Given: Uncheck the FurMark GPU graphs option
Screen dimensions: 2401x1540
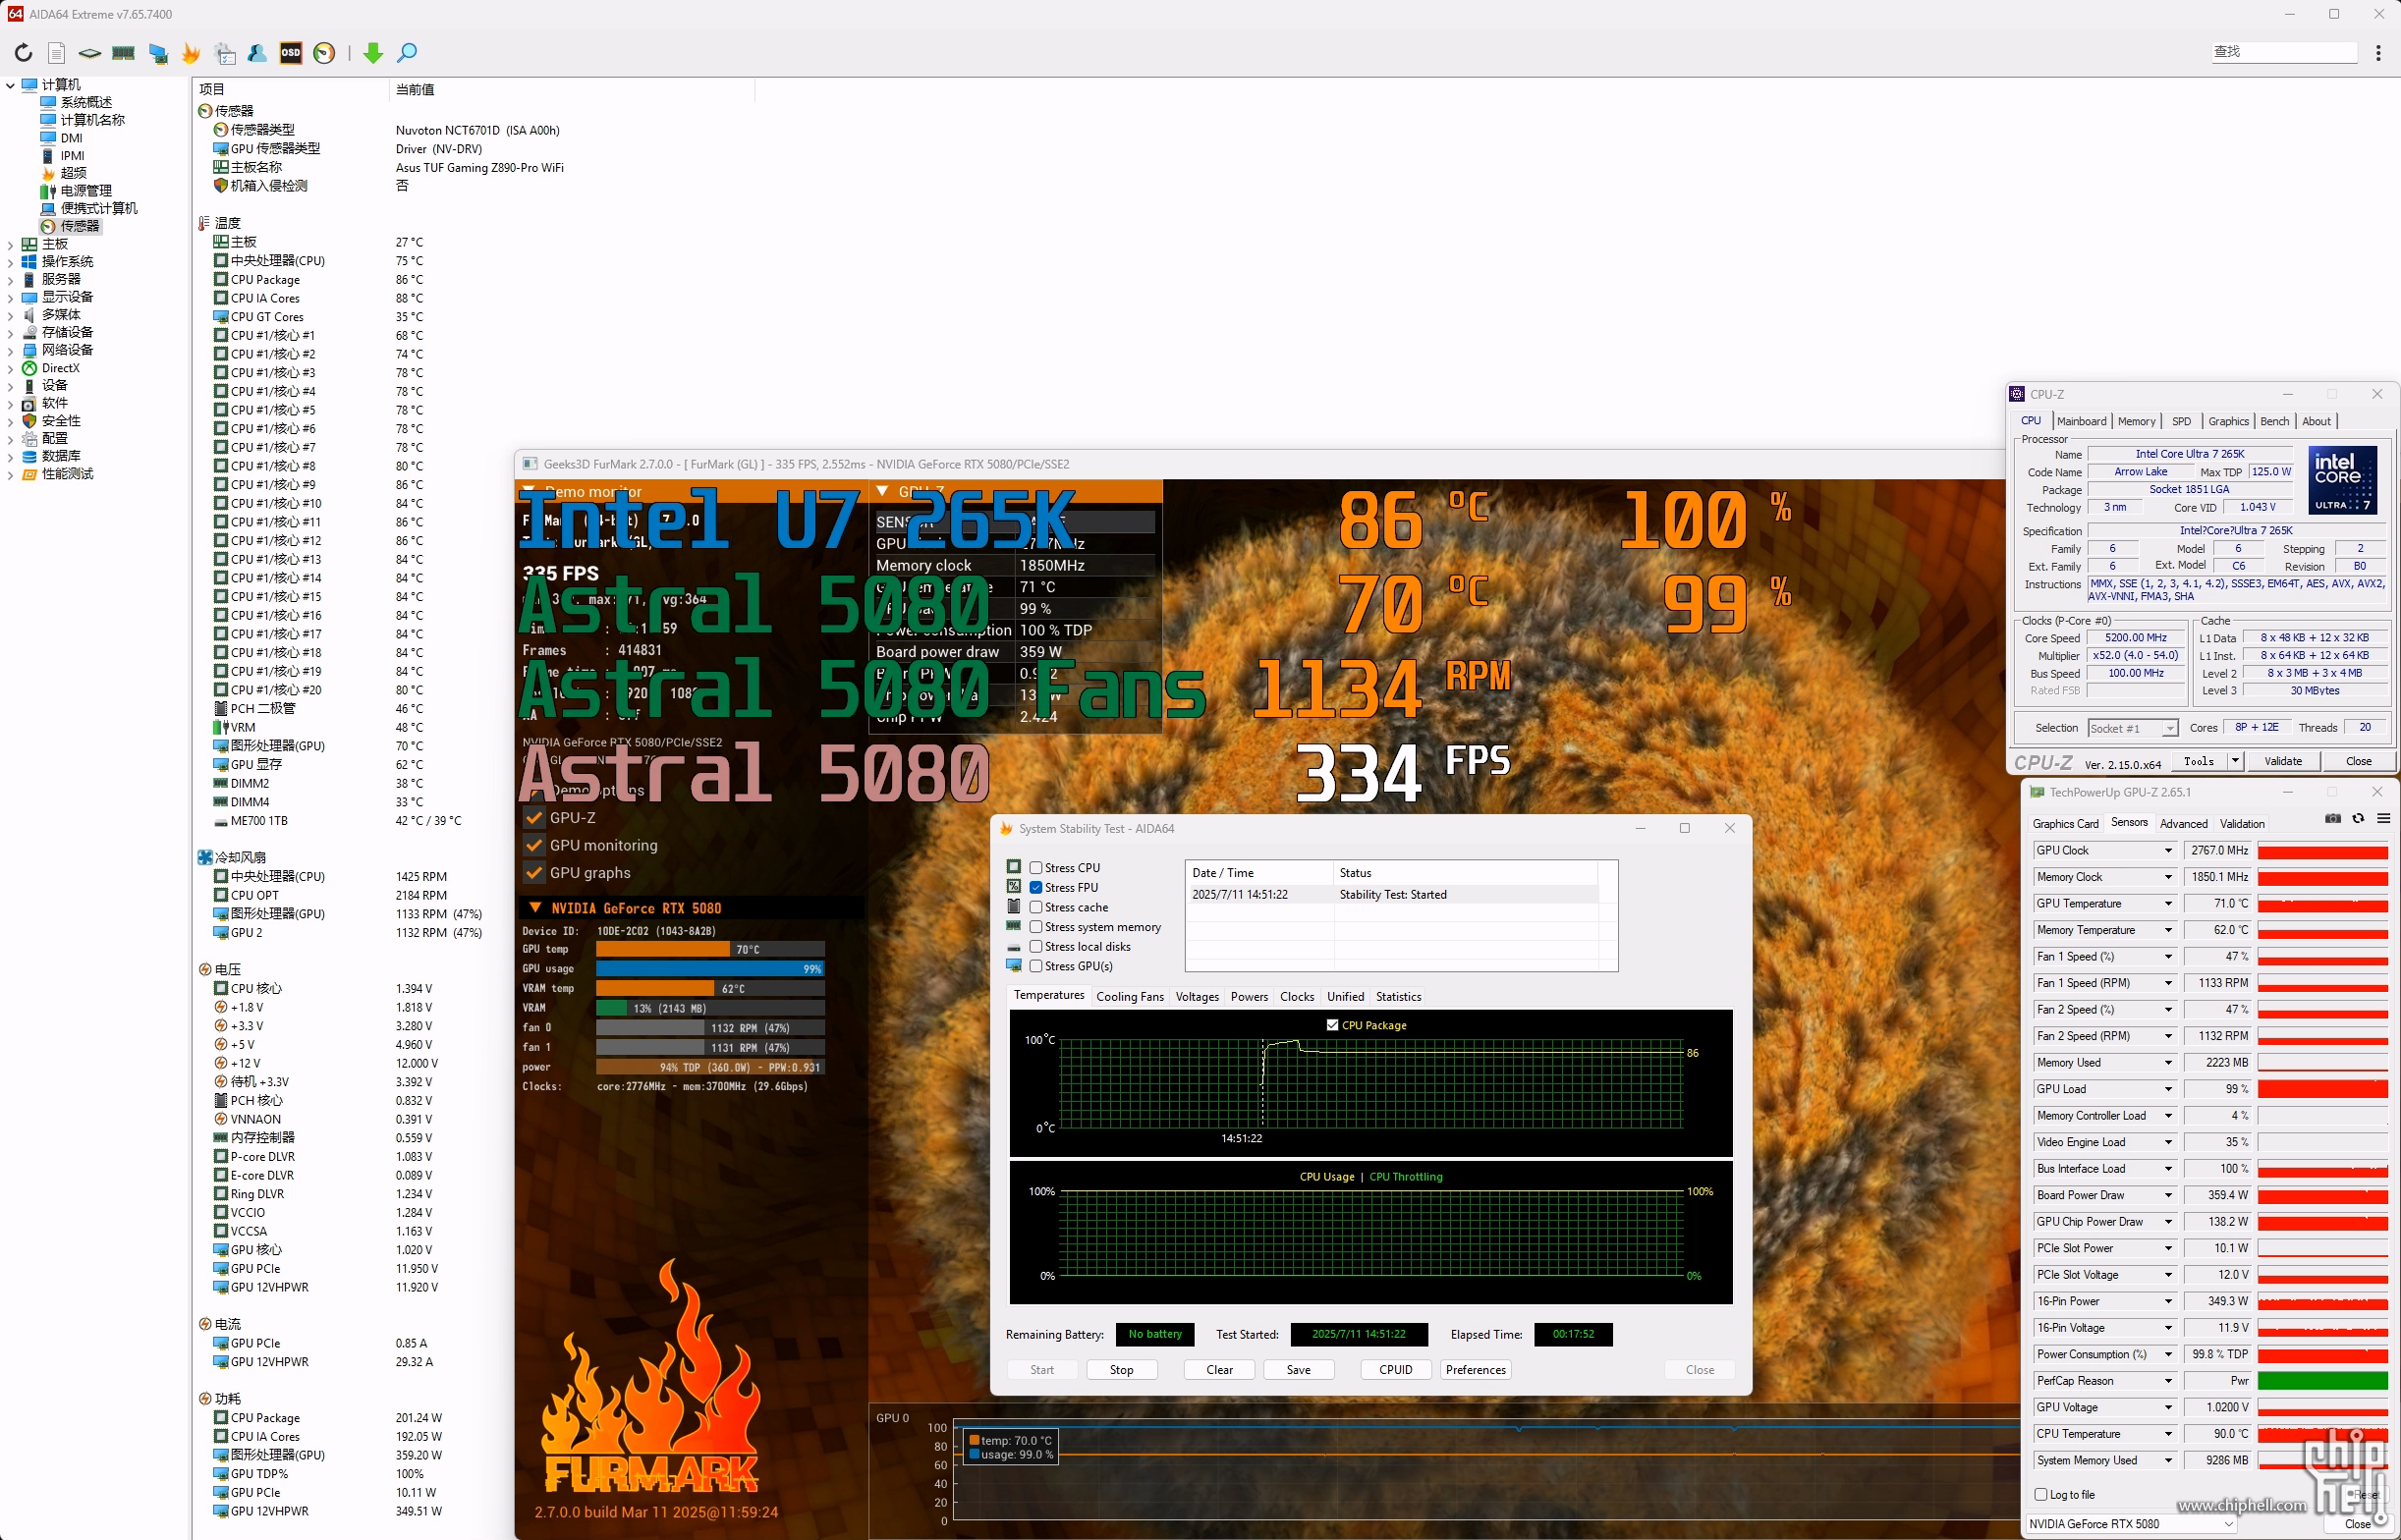Looking at the screenshot, I should 534,873.
